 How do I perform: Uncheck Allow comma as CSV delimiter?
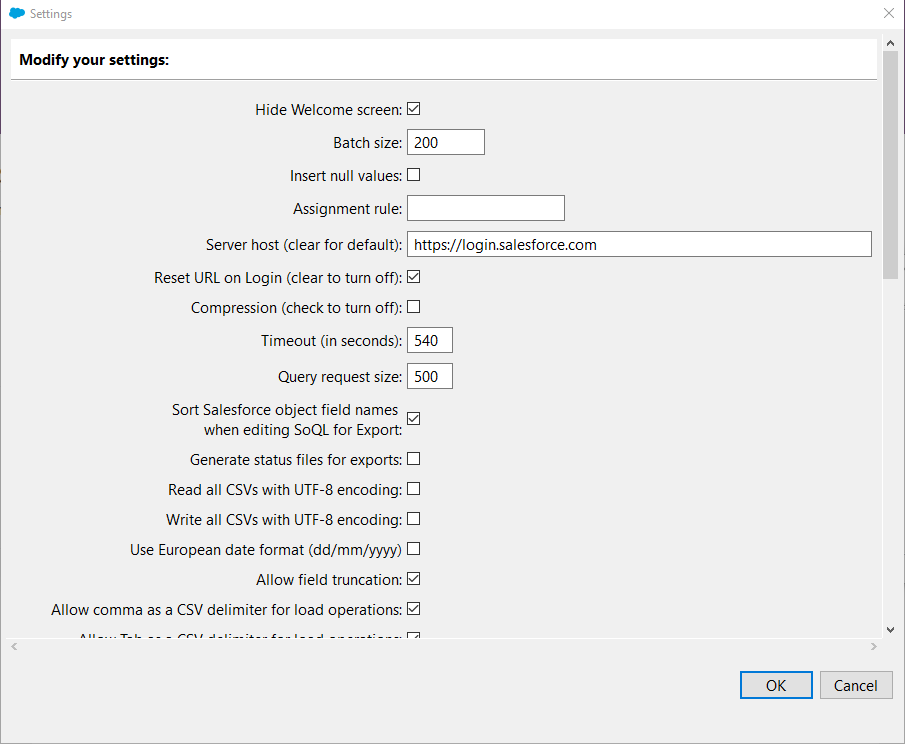pyautogui.click(x=413, y=608)
